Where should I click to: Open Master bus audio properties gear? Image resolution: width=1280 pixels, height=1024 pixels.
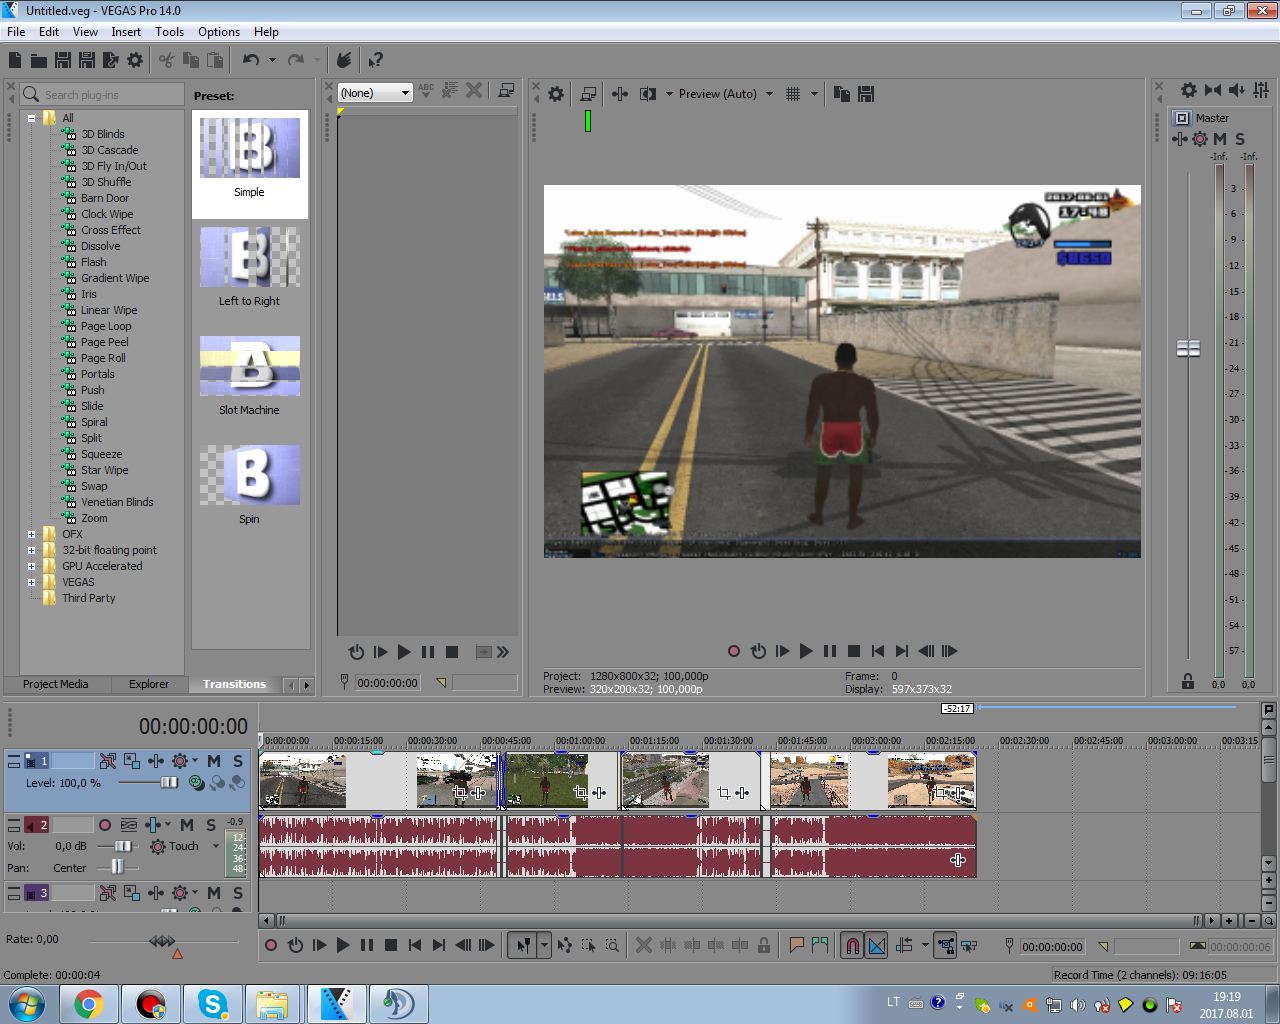[x=1189, y=90]
